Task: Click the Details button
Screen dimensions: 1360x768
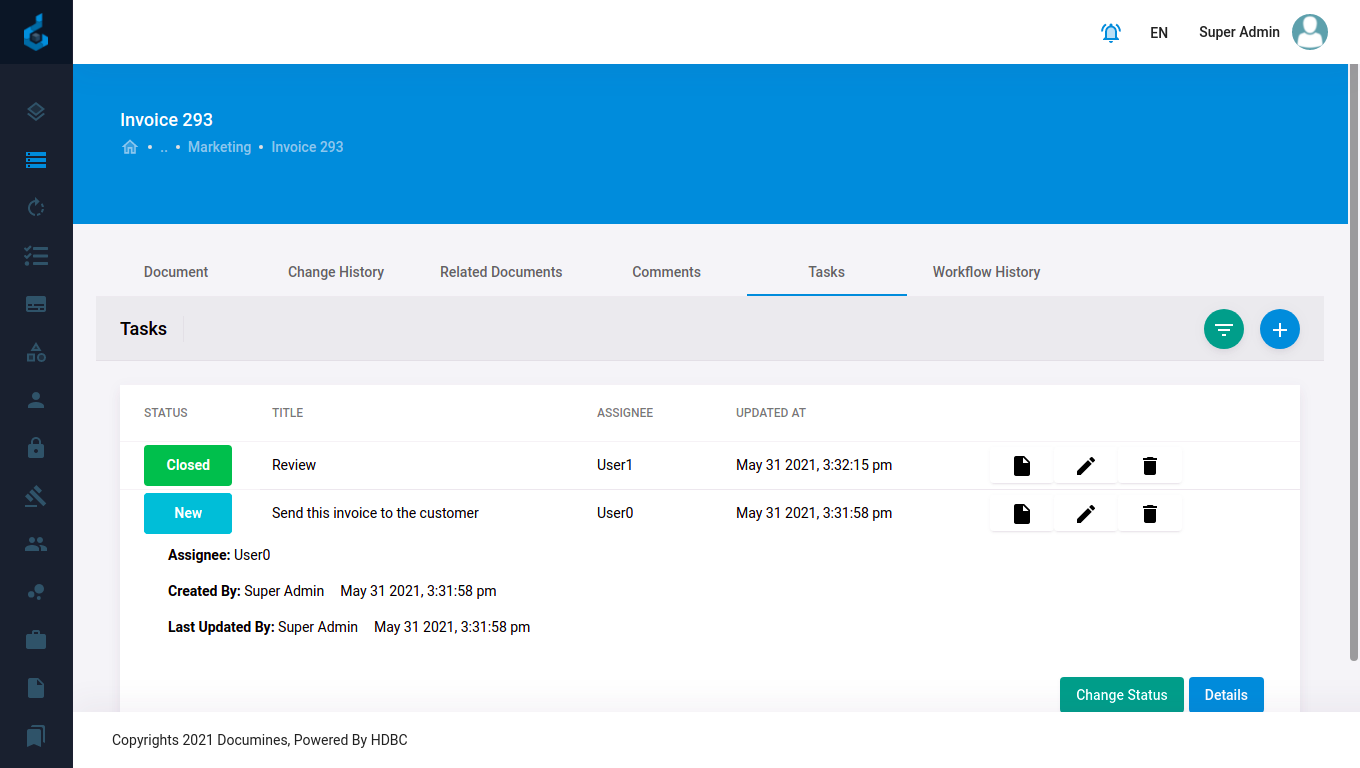Action: click(1225, 695)
